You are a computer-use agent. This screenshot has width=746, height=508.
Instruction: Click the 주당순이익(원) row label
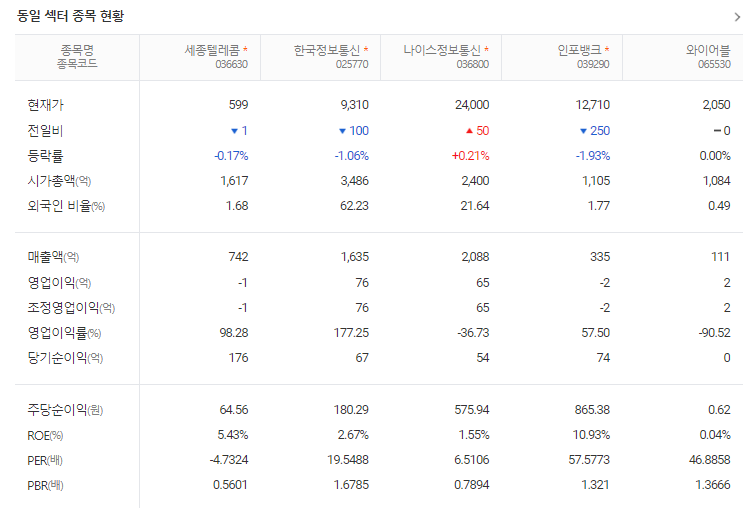[x=65, y=410]
